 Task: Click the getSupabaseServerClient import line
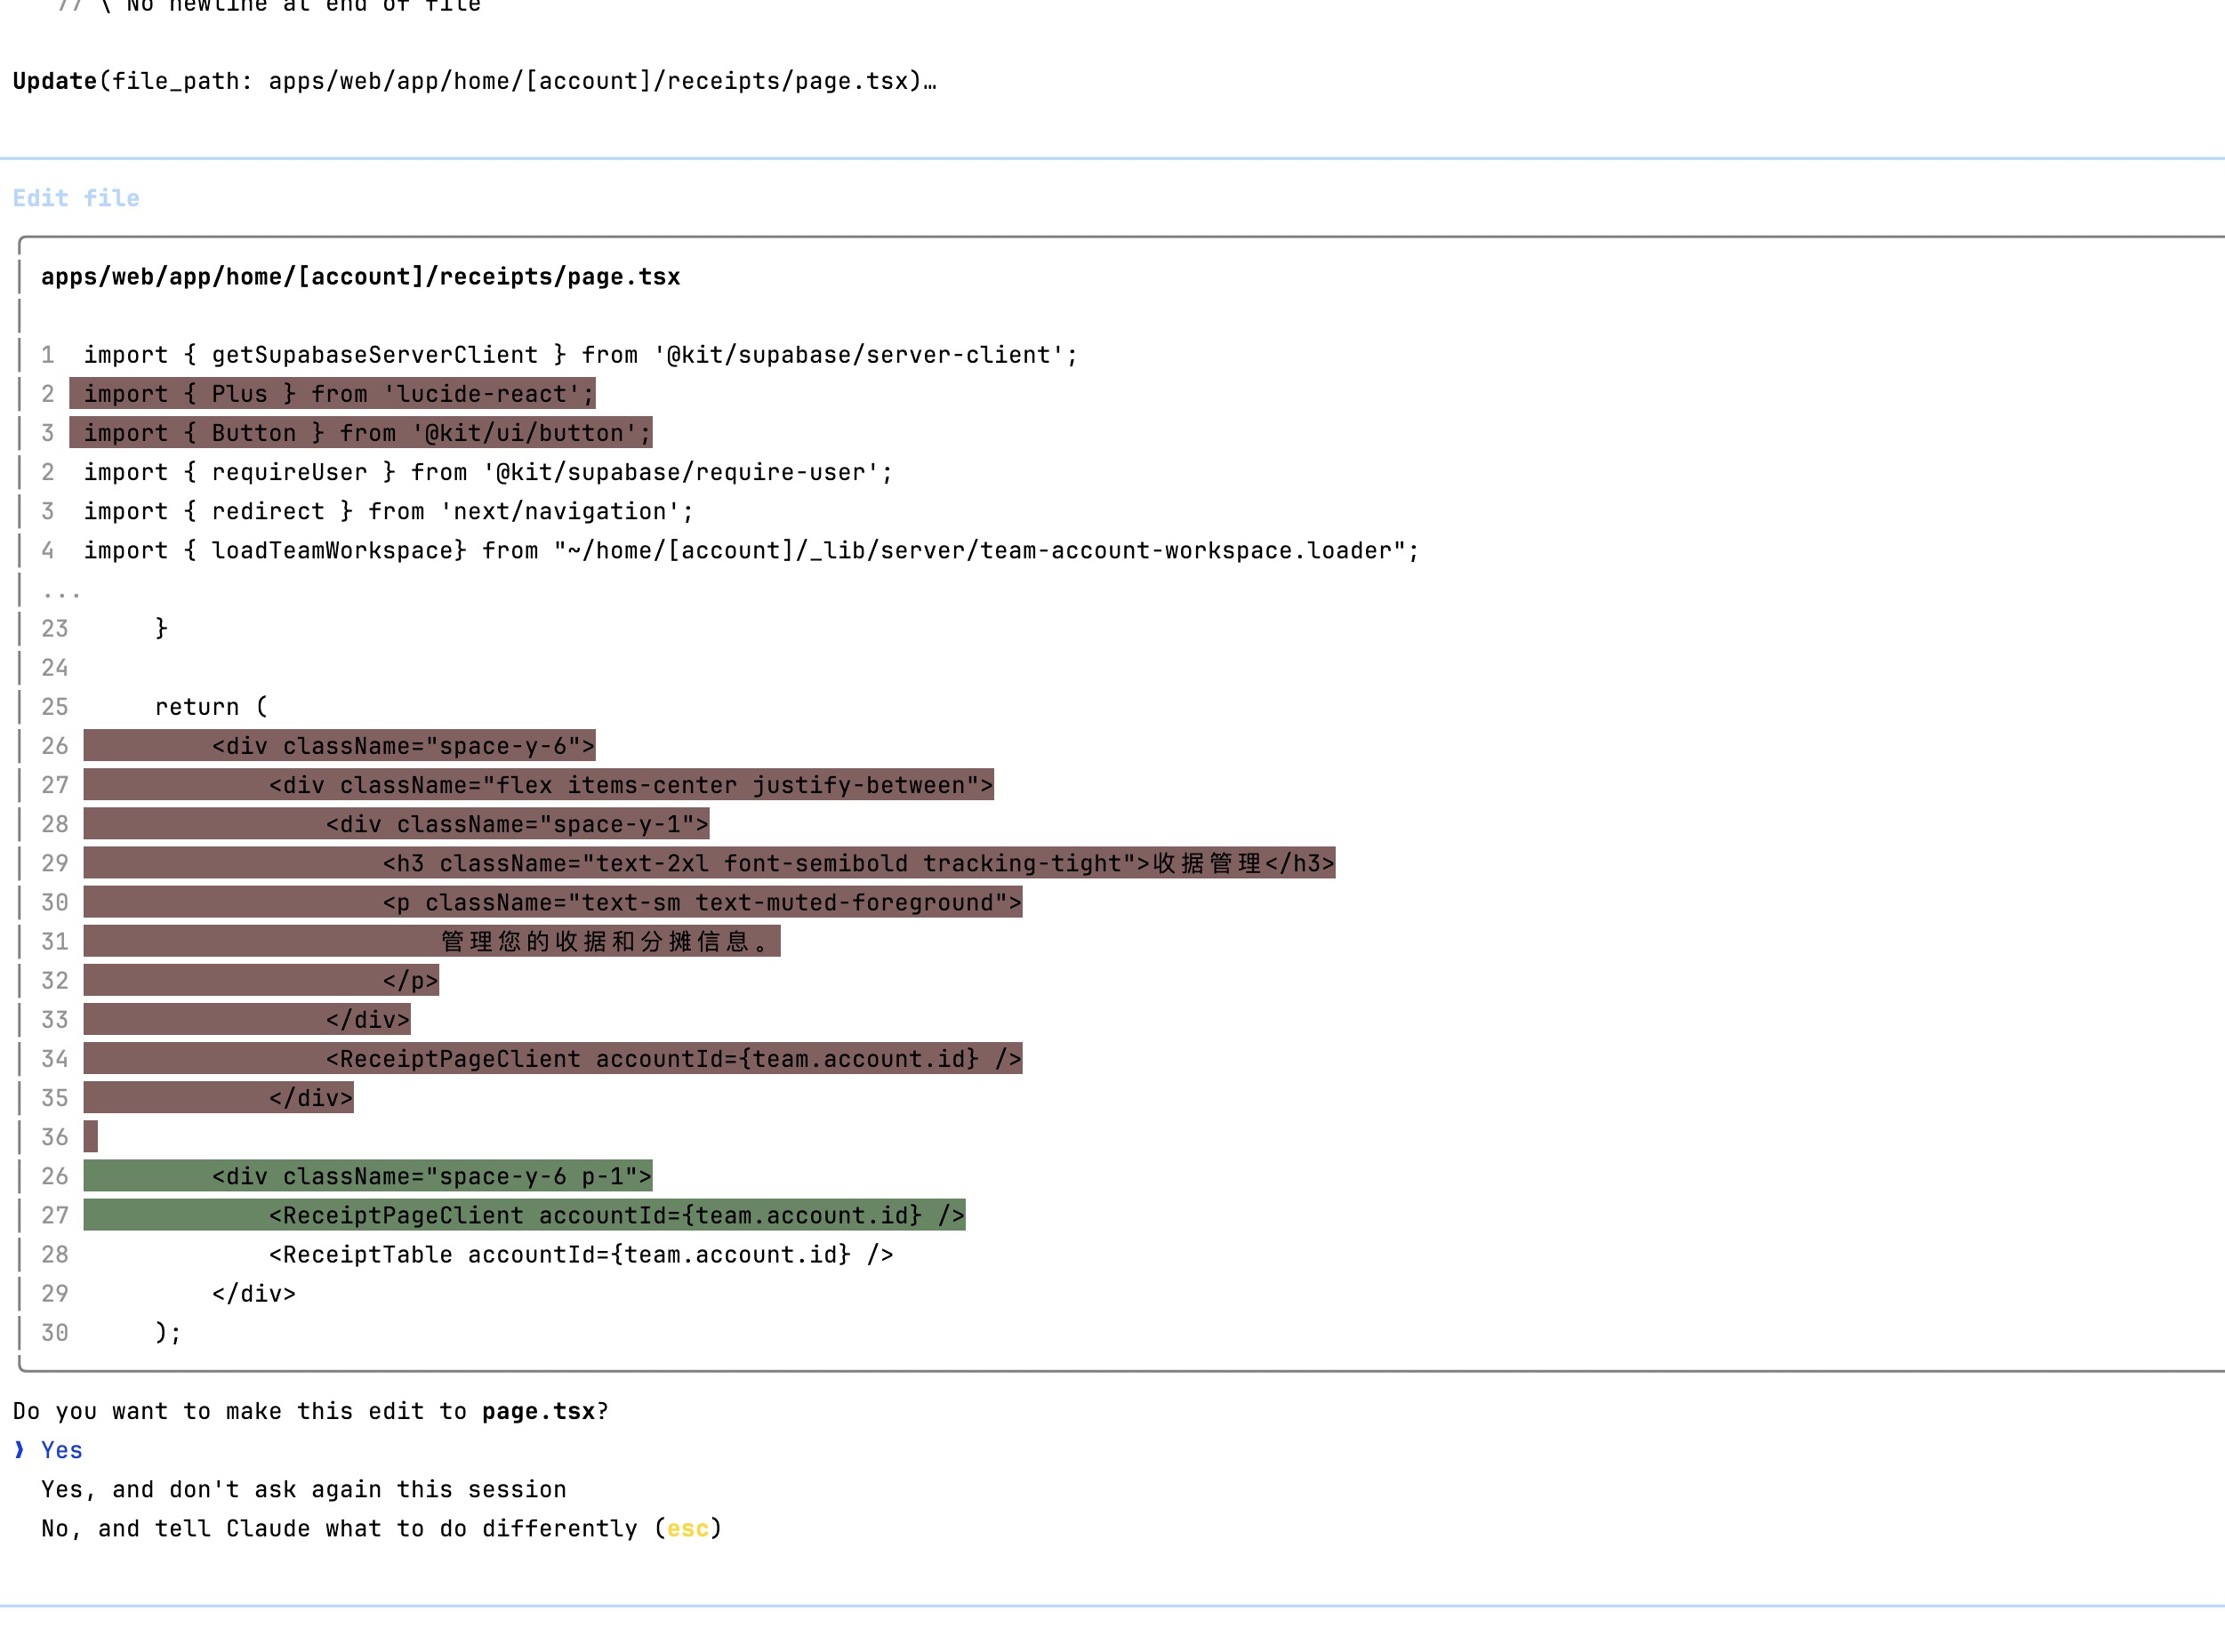pos(580,355)
